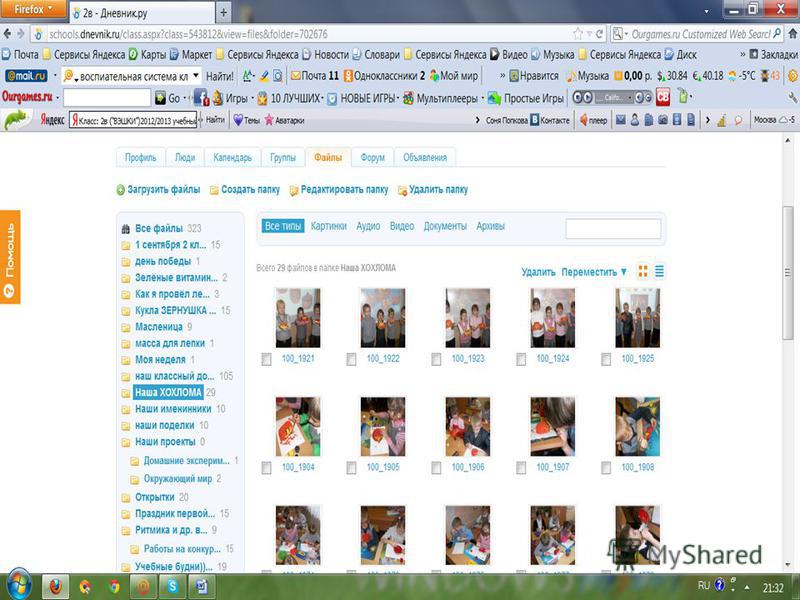Click the Ourgames.ru logo
This screenshot has height=600, width=800.
27,97
